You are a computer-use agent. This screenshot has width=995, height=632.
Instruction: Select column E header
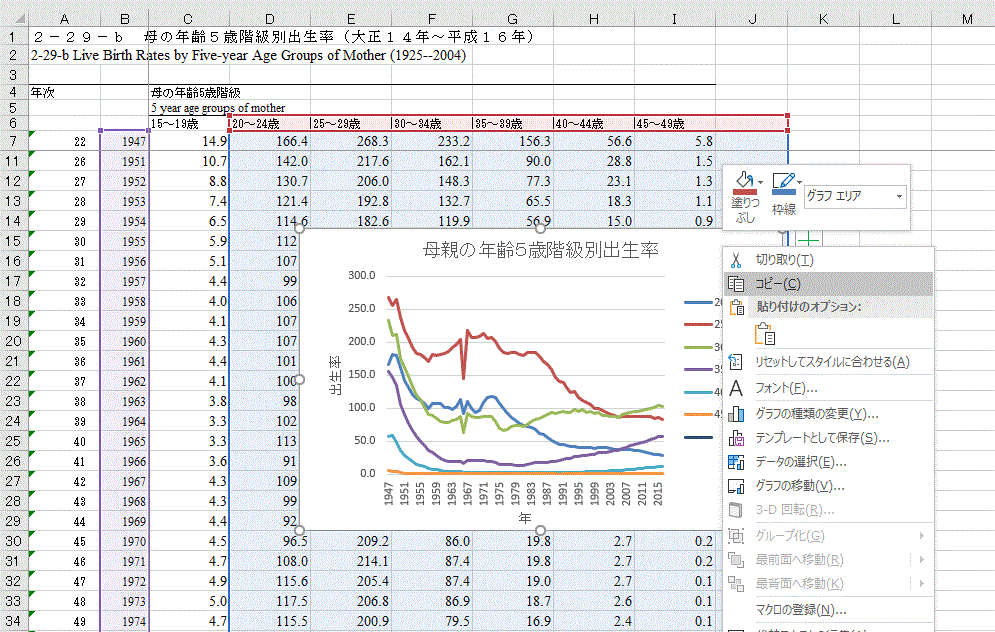pyautogui.click(x=351, y=19)
